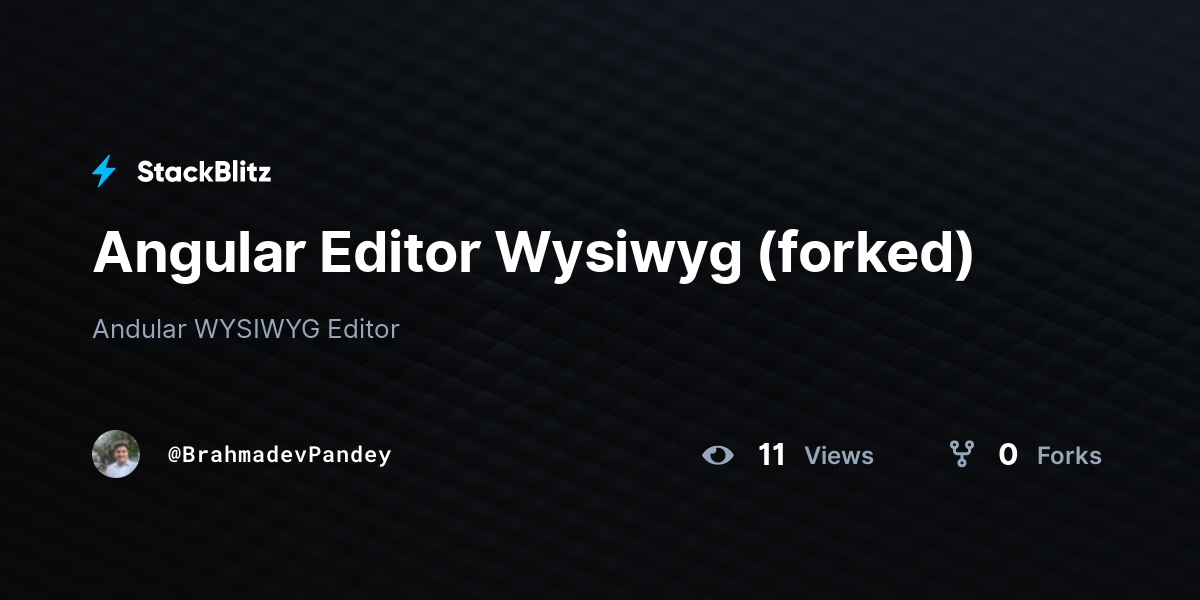Viewport: 1200px width, 600px height.
Task: Click "WYSIWYG" in the gray subtitle
Action: tap(258, 329)
